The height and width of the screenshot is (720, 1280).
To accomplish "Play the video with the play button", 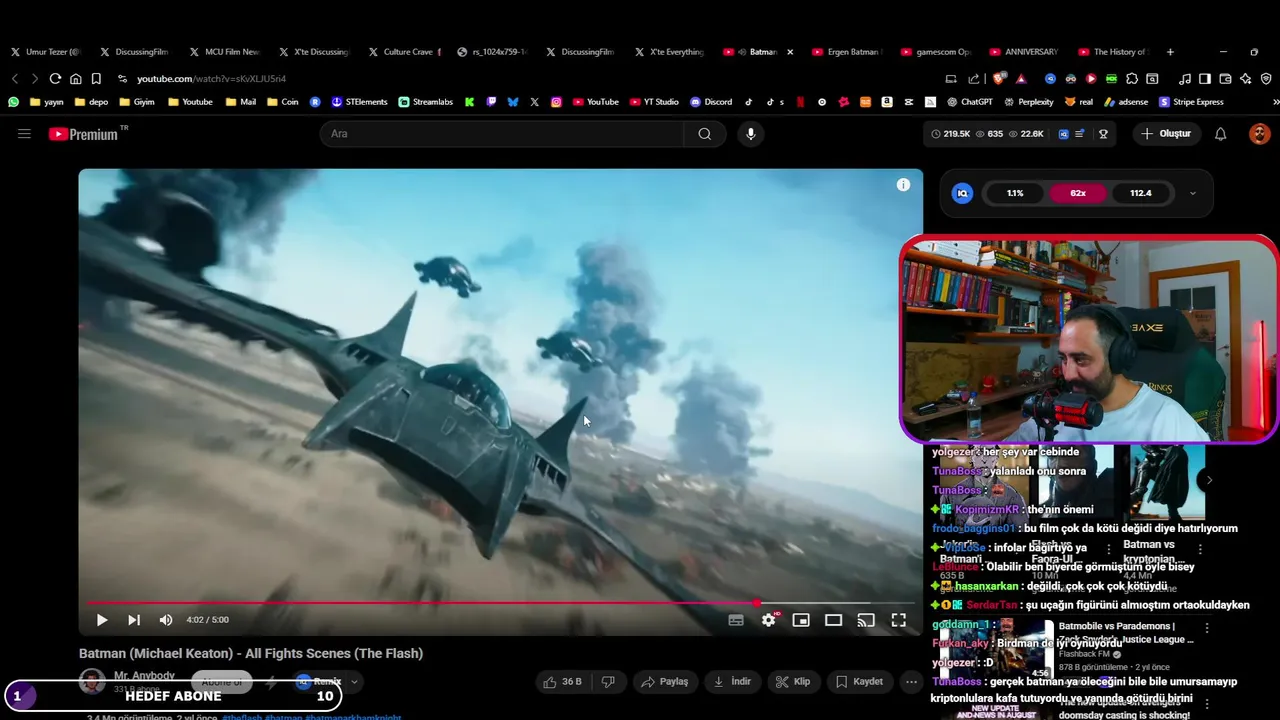I will [x=102, y=620].
